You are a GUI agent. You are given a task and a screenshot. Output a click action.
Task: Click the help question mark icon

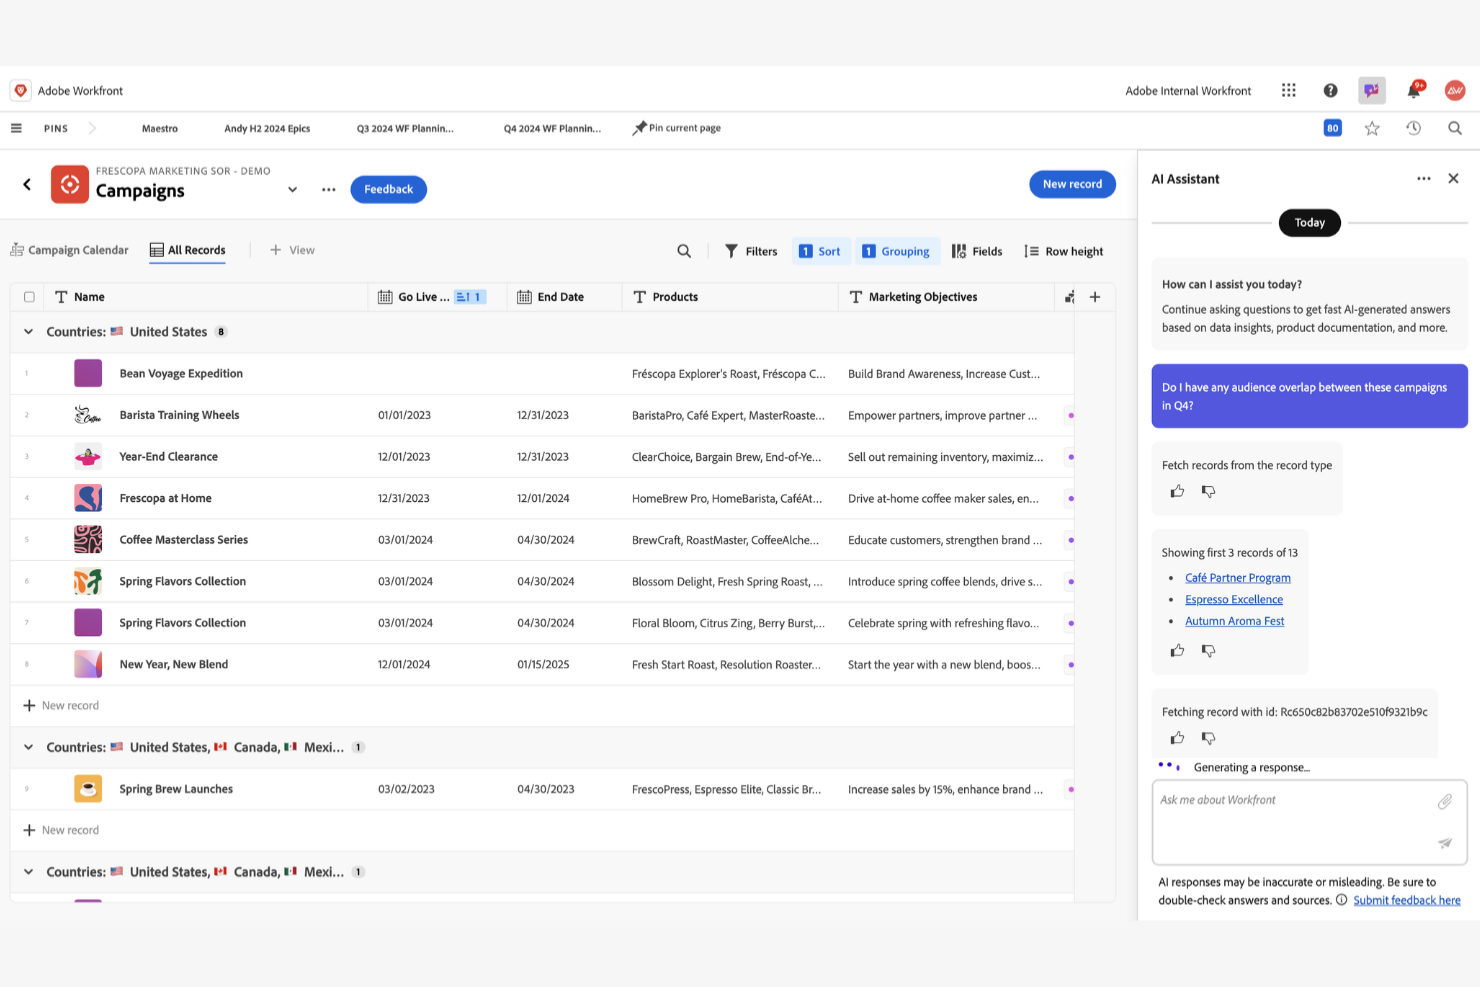[1330, 89]
